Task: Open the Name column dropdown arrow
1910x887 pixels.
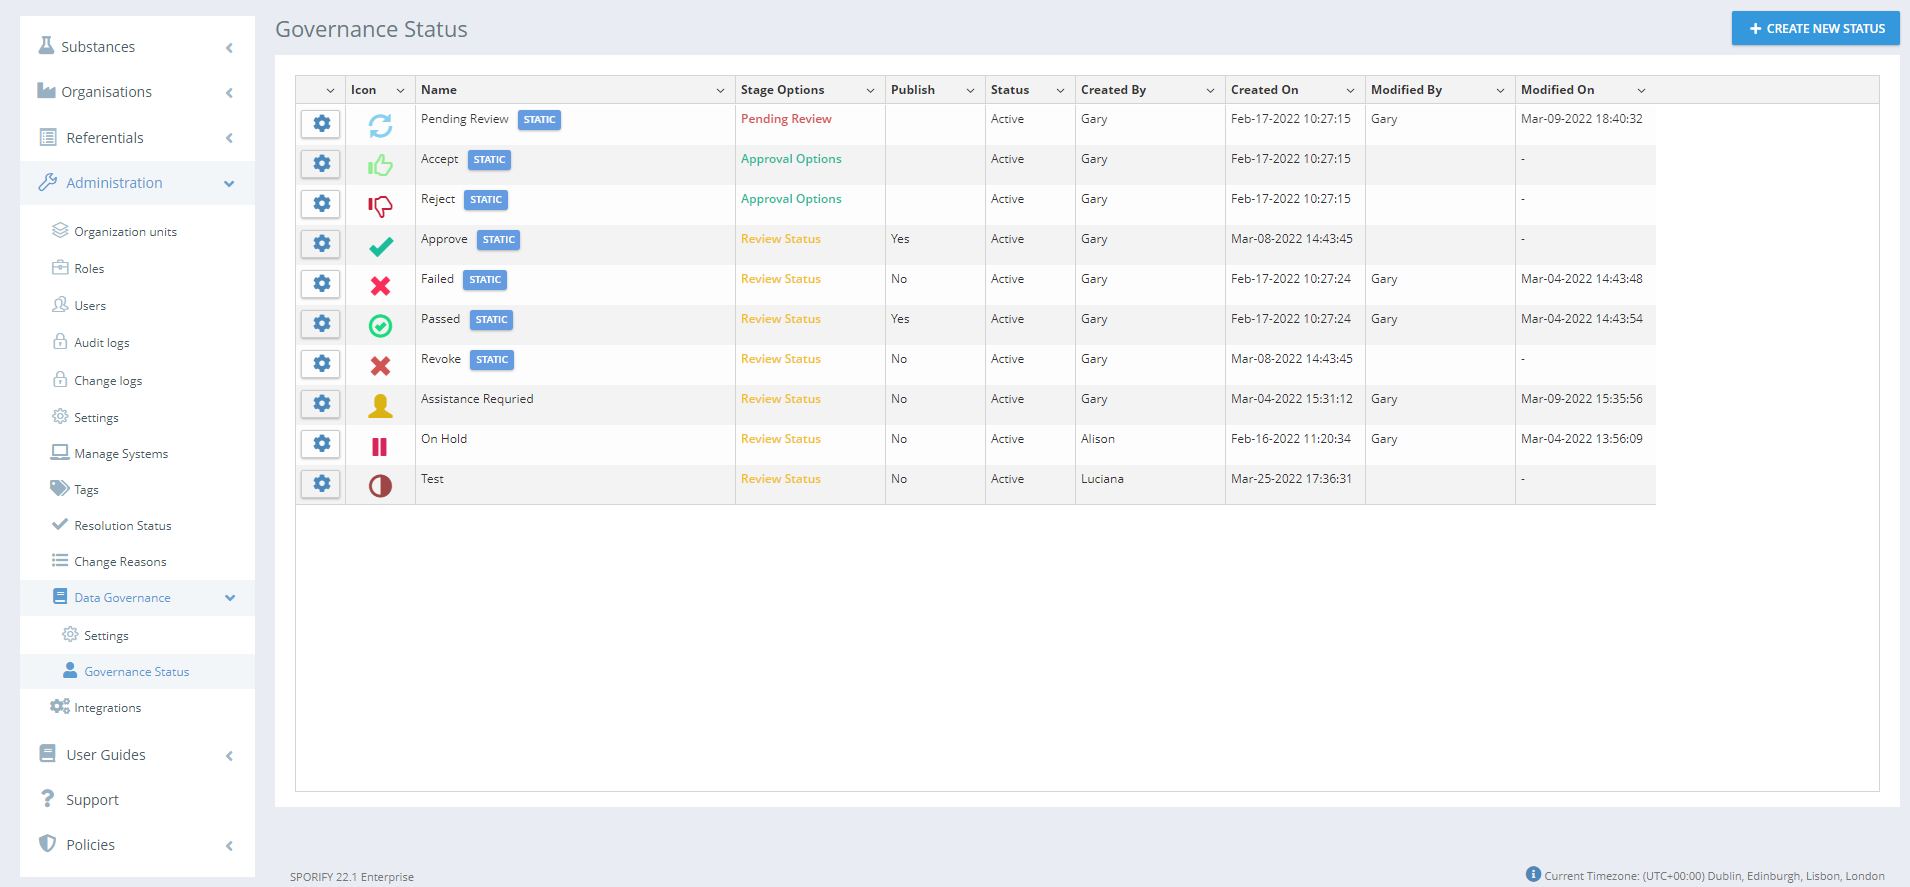Action: click(x=720, y=91)
